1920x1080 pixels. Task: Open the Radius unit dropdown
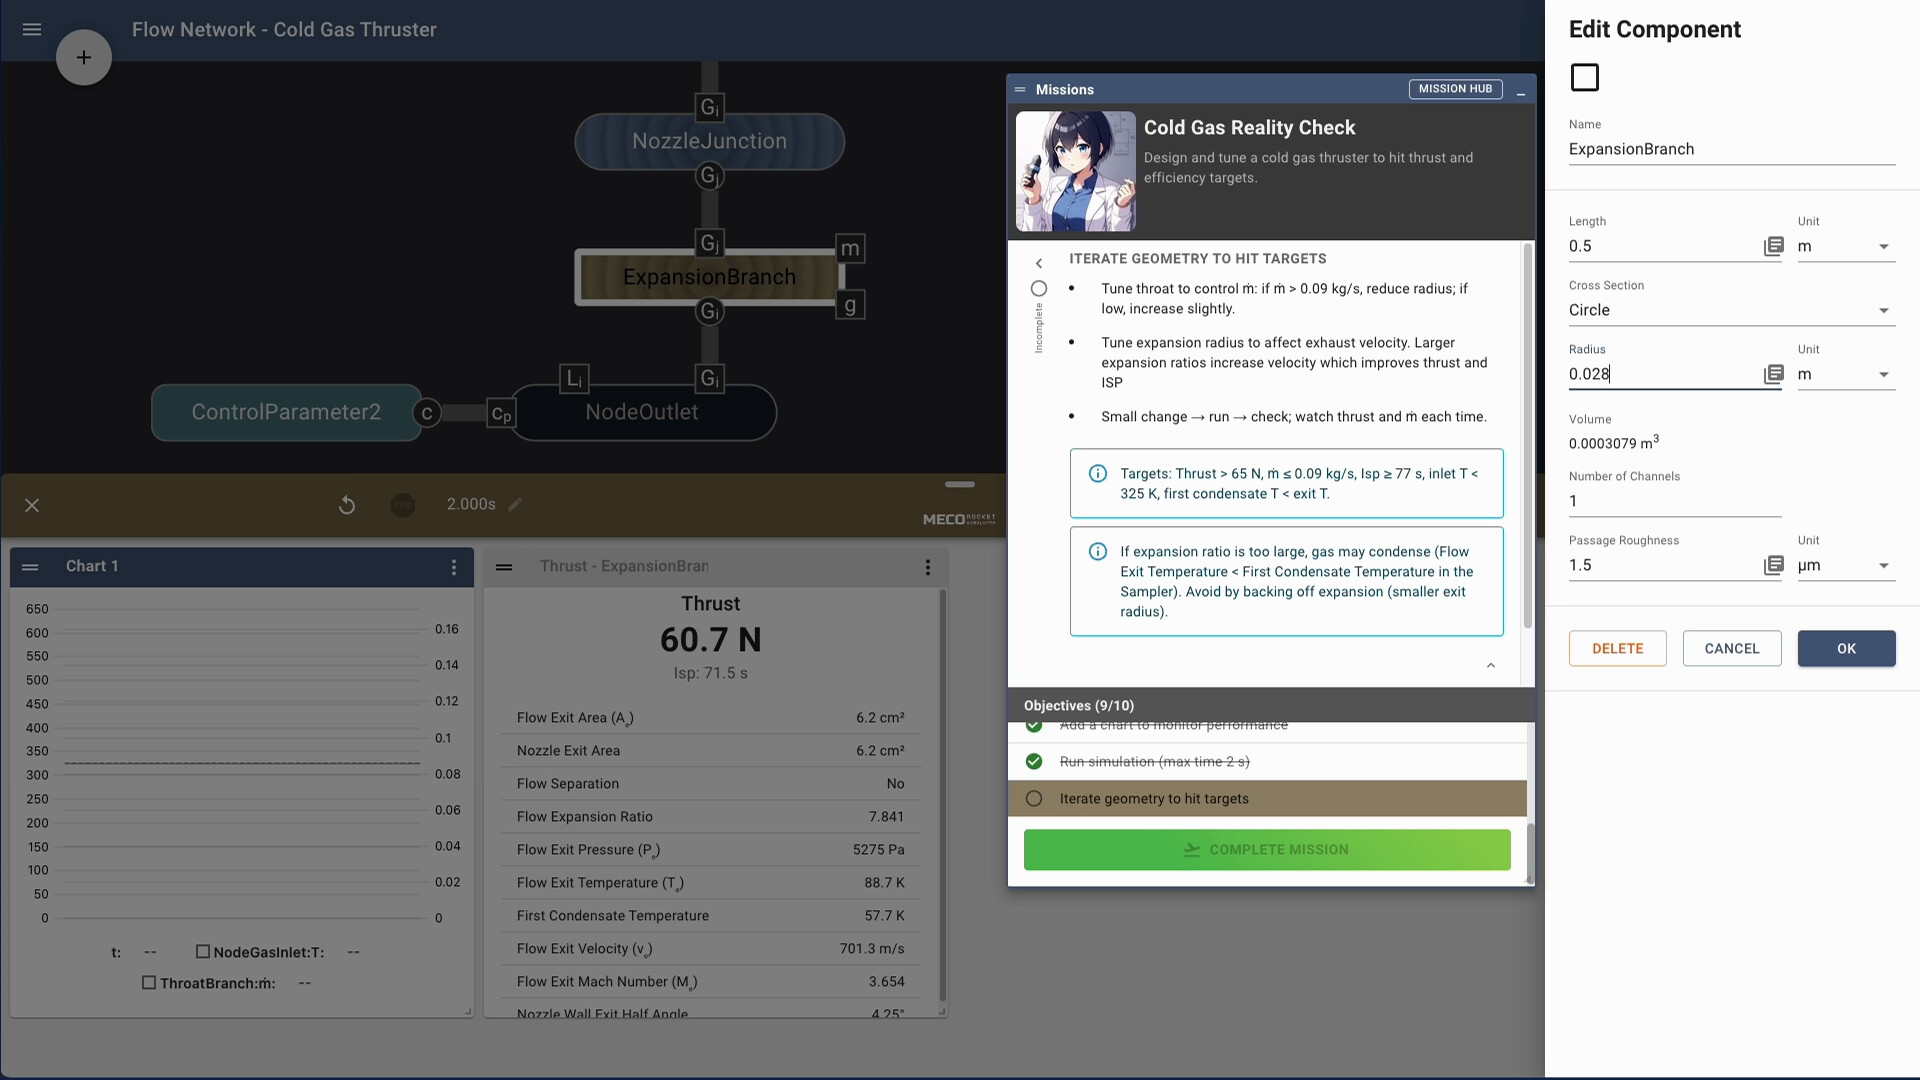1884,375
